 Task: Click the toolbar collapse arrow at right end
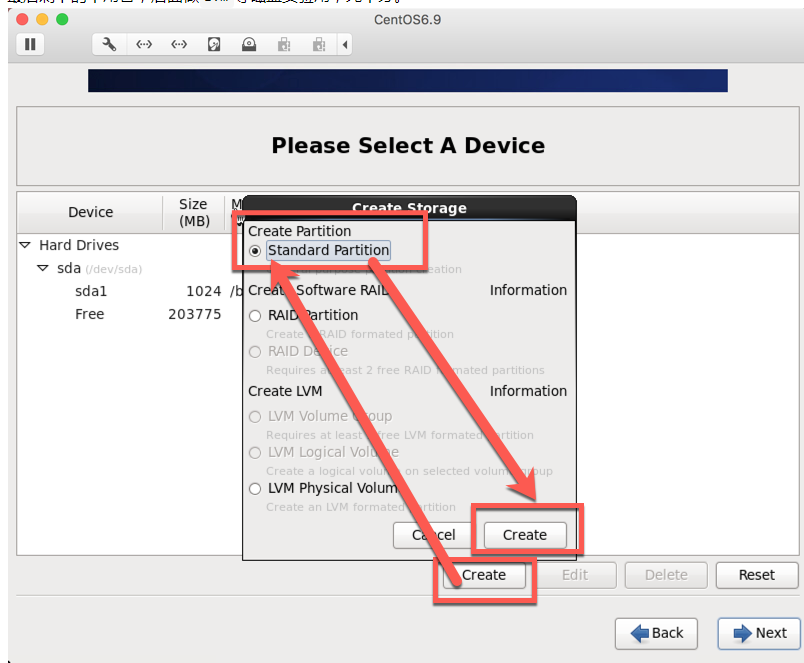tap(345, 44)
